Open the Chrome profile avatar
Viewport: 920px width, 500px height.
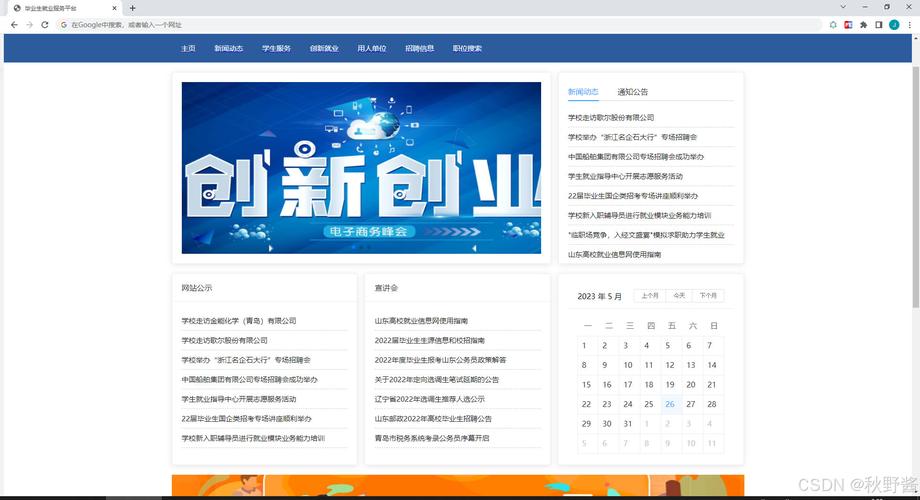coord(893,25)
